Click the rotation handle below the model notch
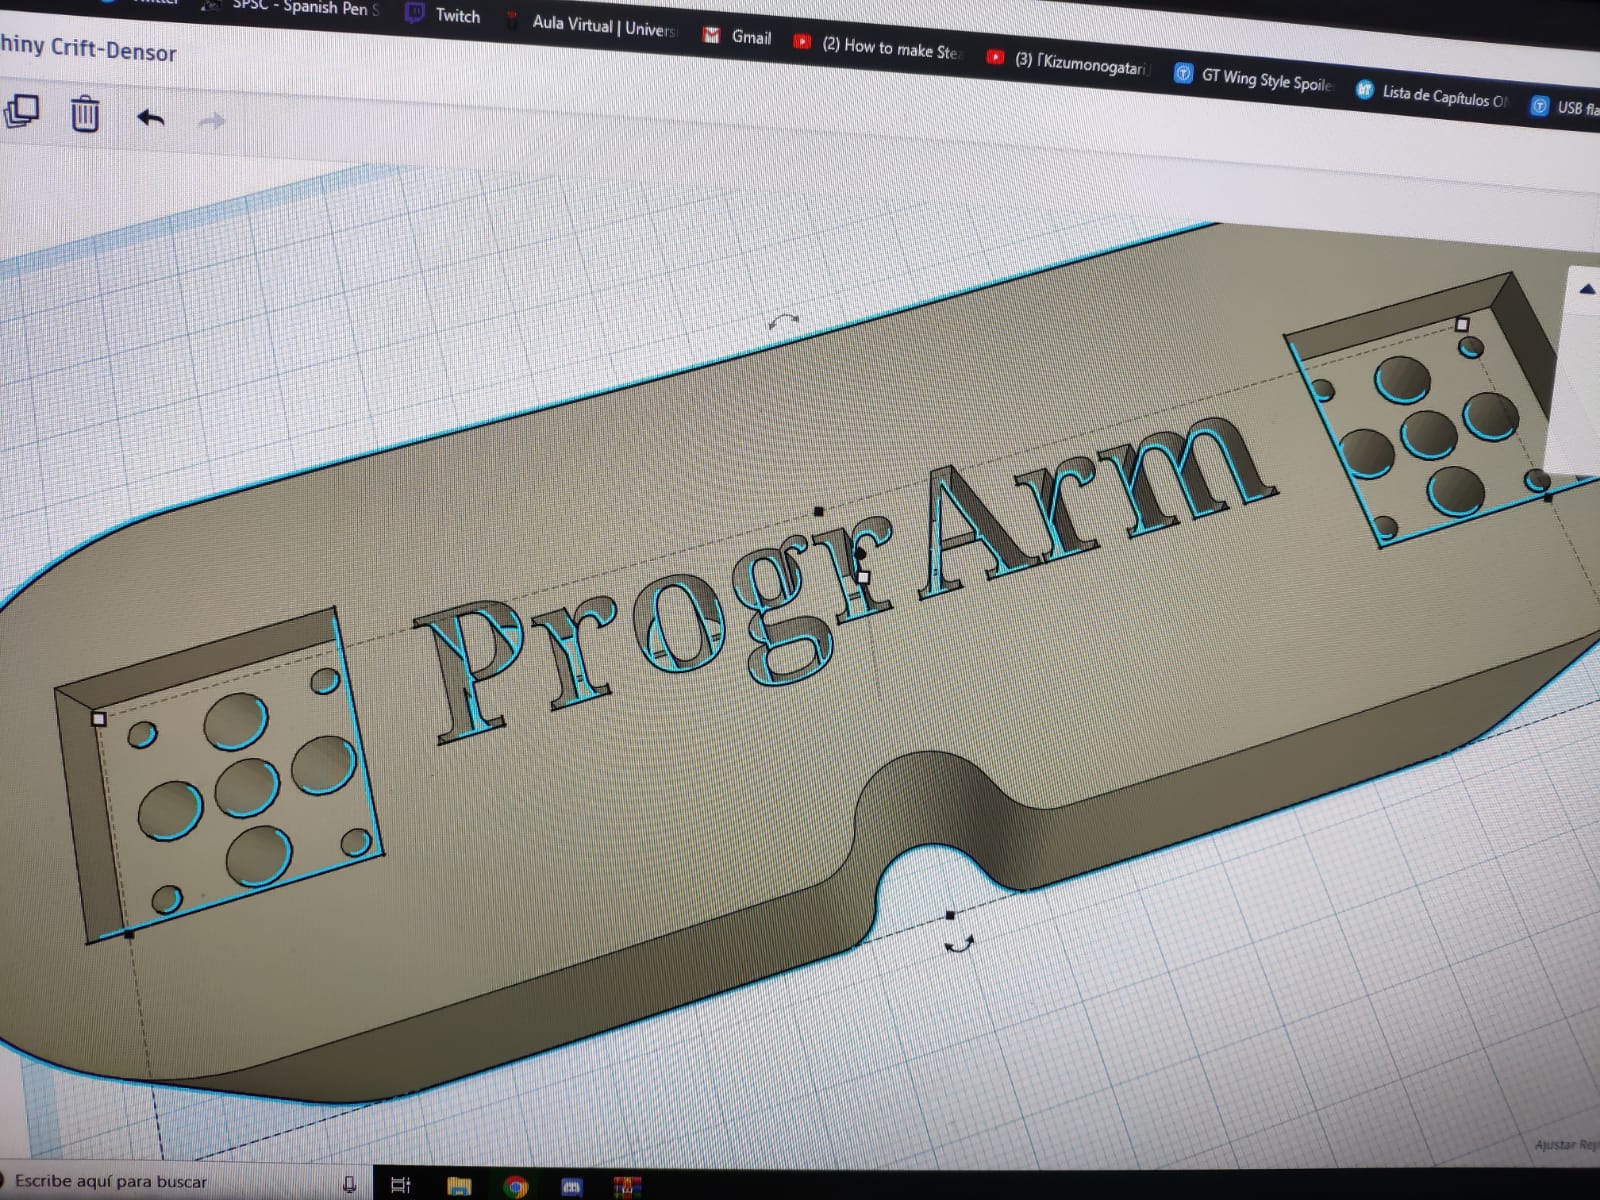This screenshot has width=1600, height=1200. click(x=958, y=943)
